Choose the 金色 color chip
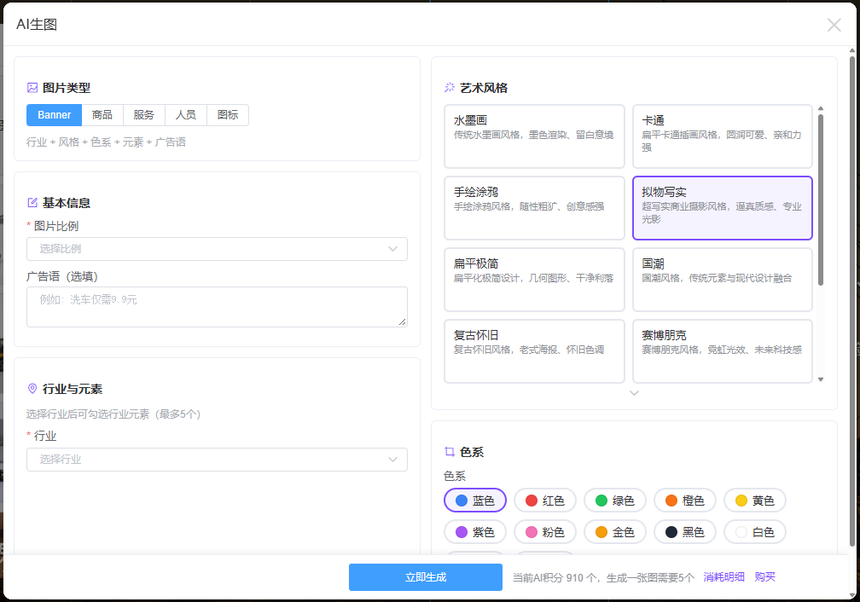The height and width of the screenshot is (602, 860). click(615, 532)
